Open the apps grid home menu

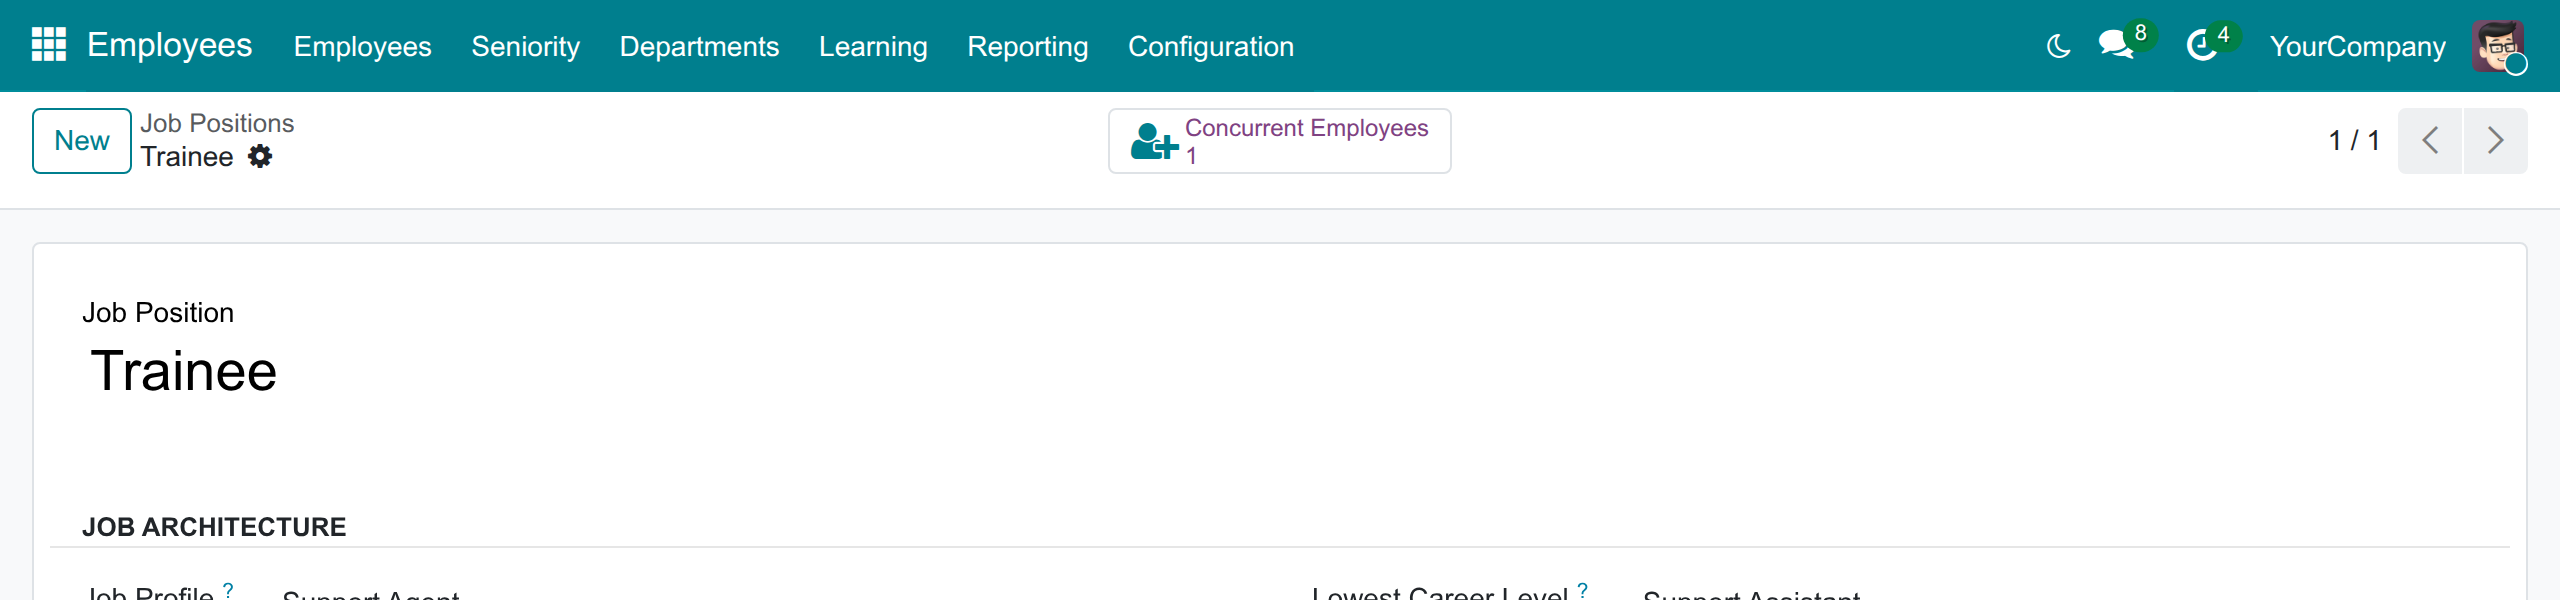point(49,45)
